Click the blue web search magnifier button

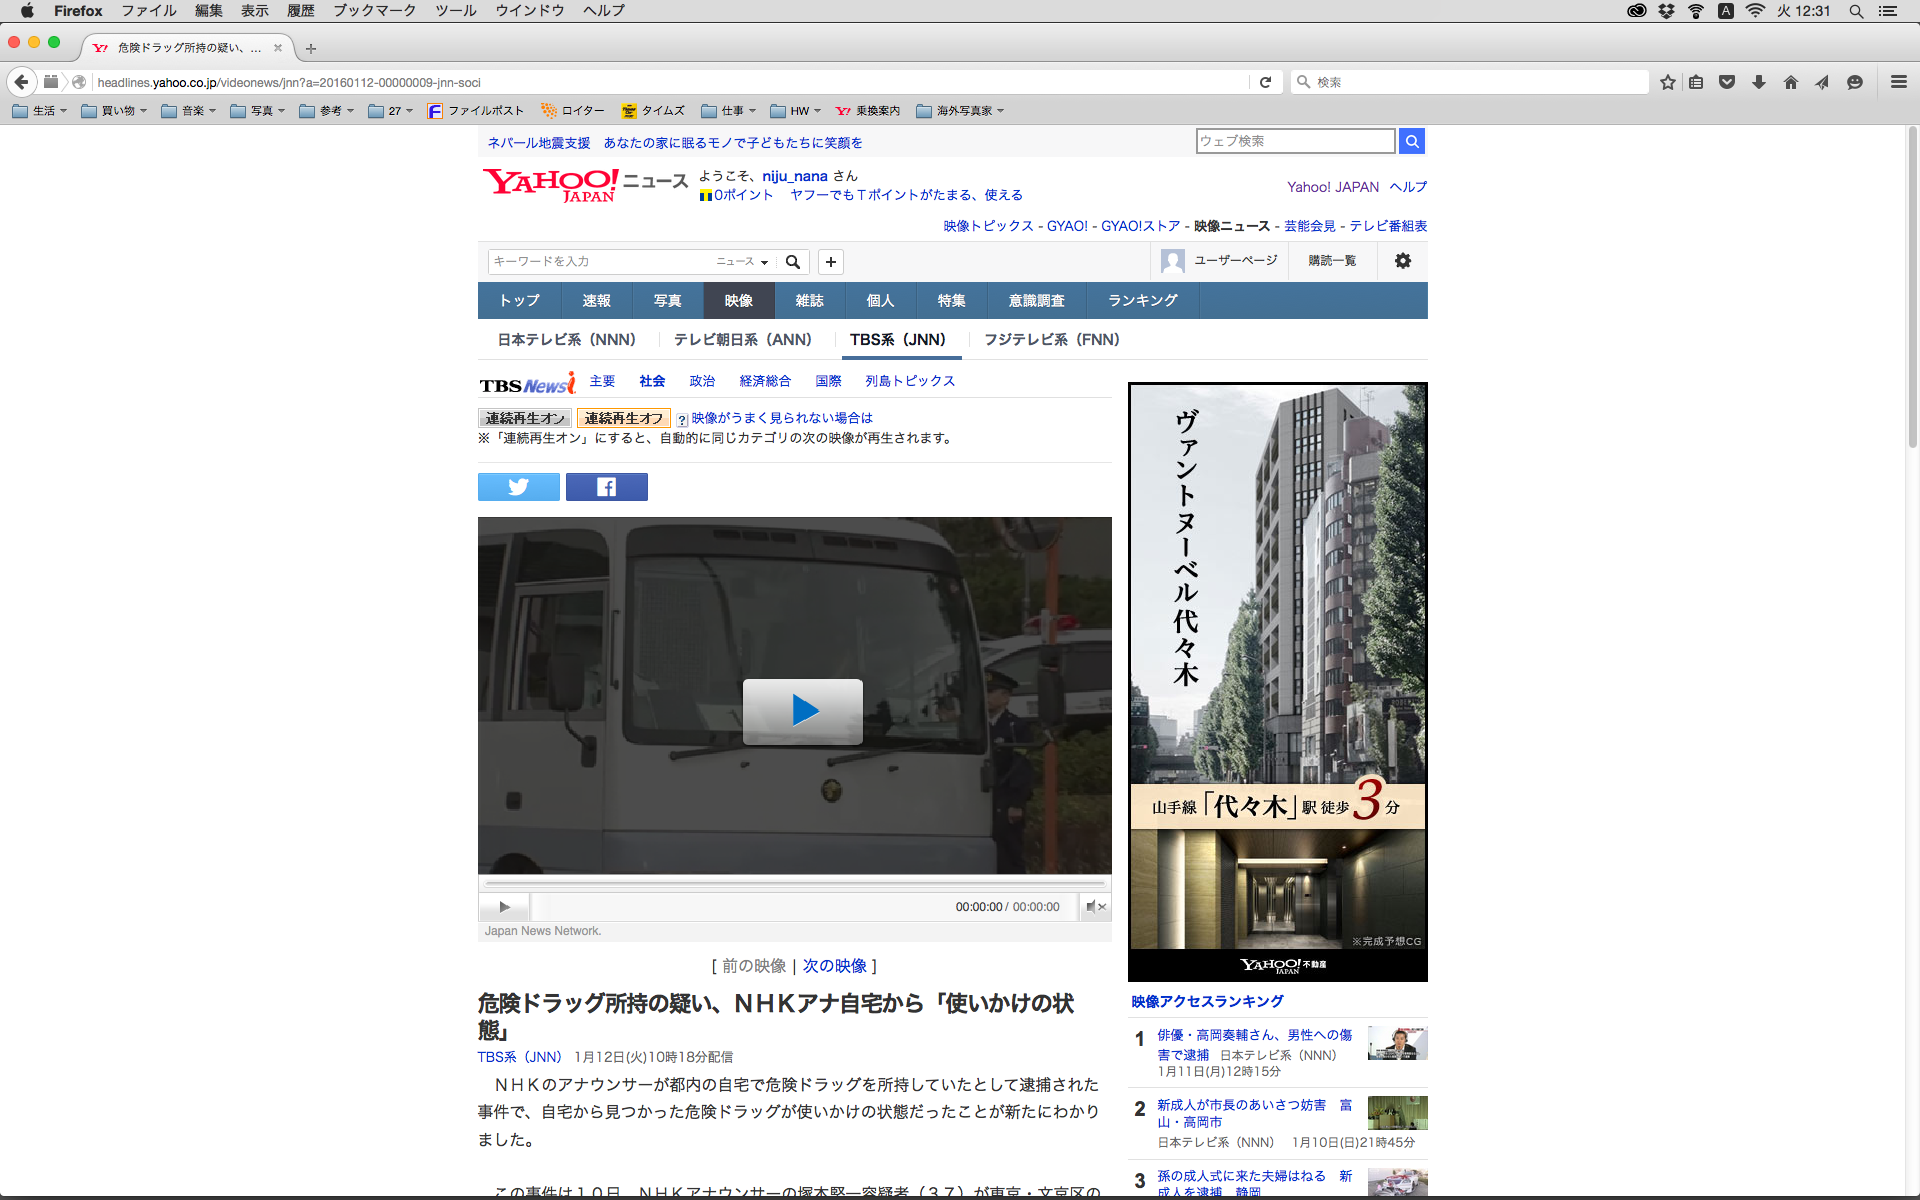(1411, 141)
